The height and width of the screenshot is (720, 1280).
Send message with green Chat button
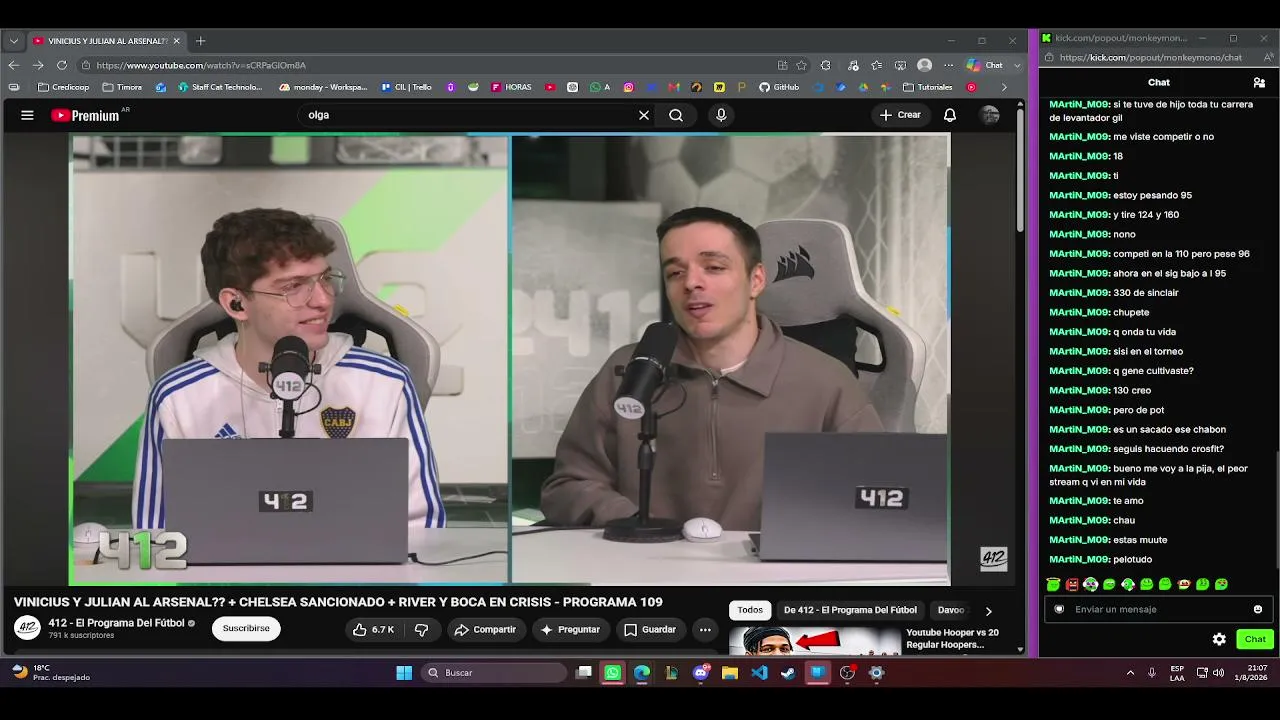(1255, 639)
